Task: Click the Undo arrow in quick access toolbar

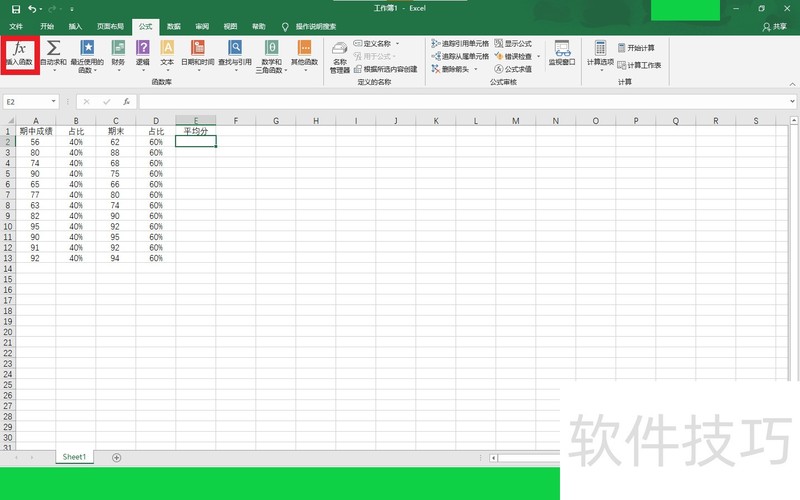Action: click(x=32, y=9)
